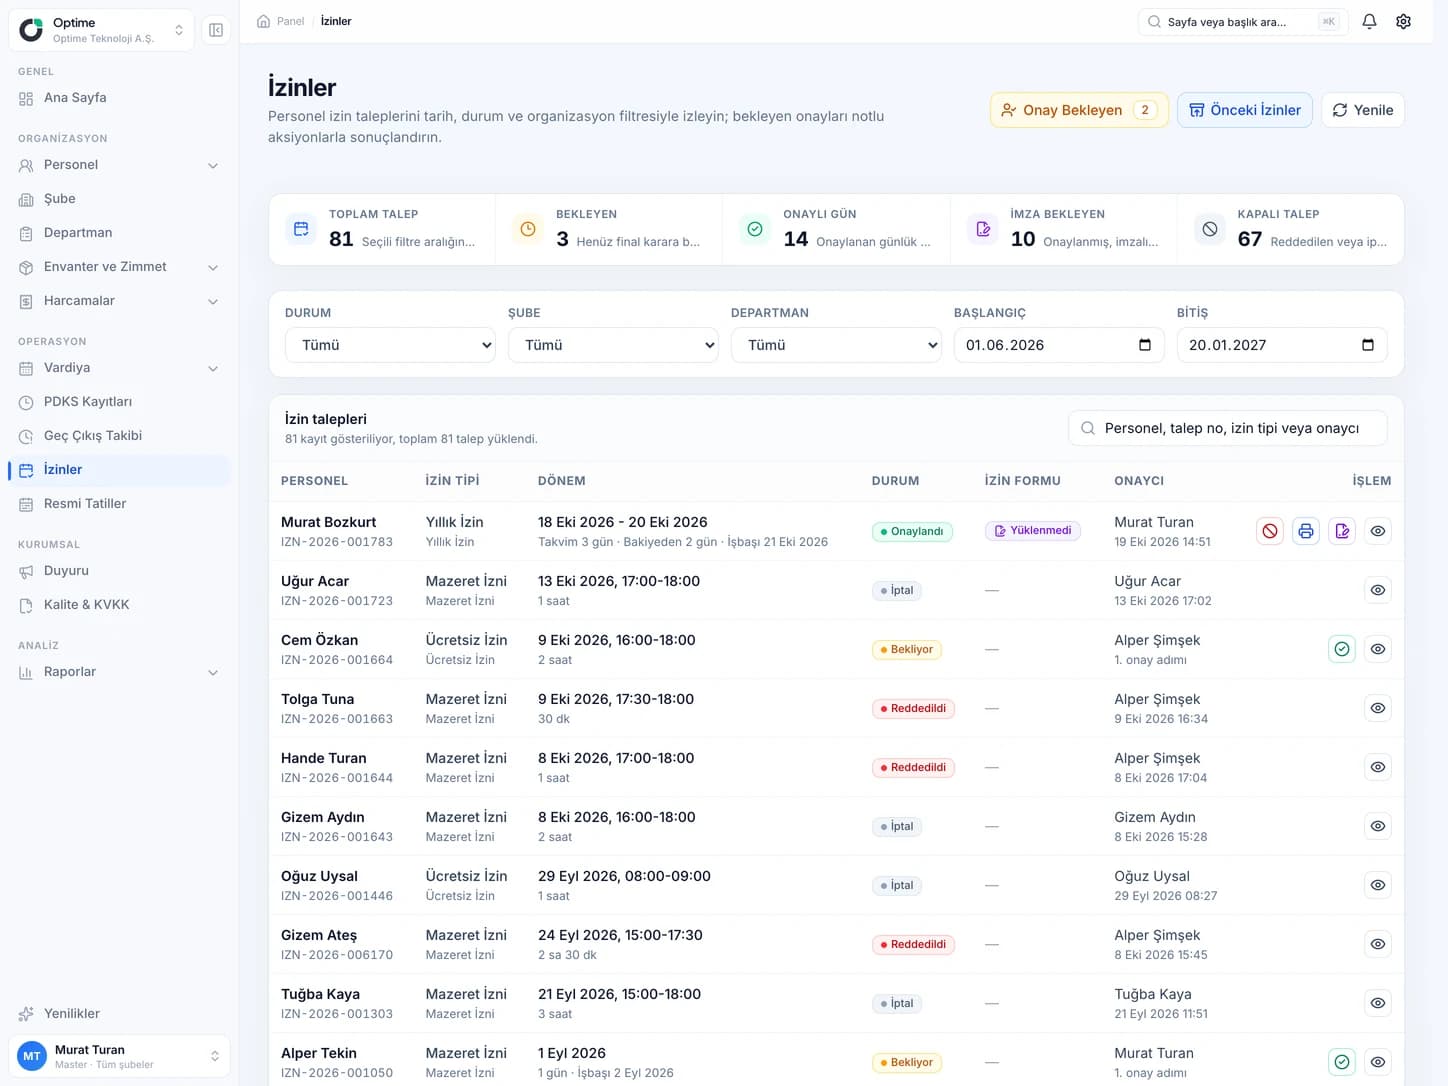Screen dimensions: 1448x1086
Task: Click the Toplam Talep calendar icon
Action: point(301,229)
